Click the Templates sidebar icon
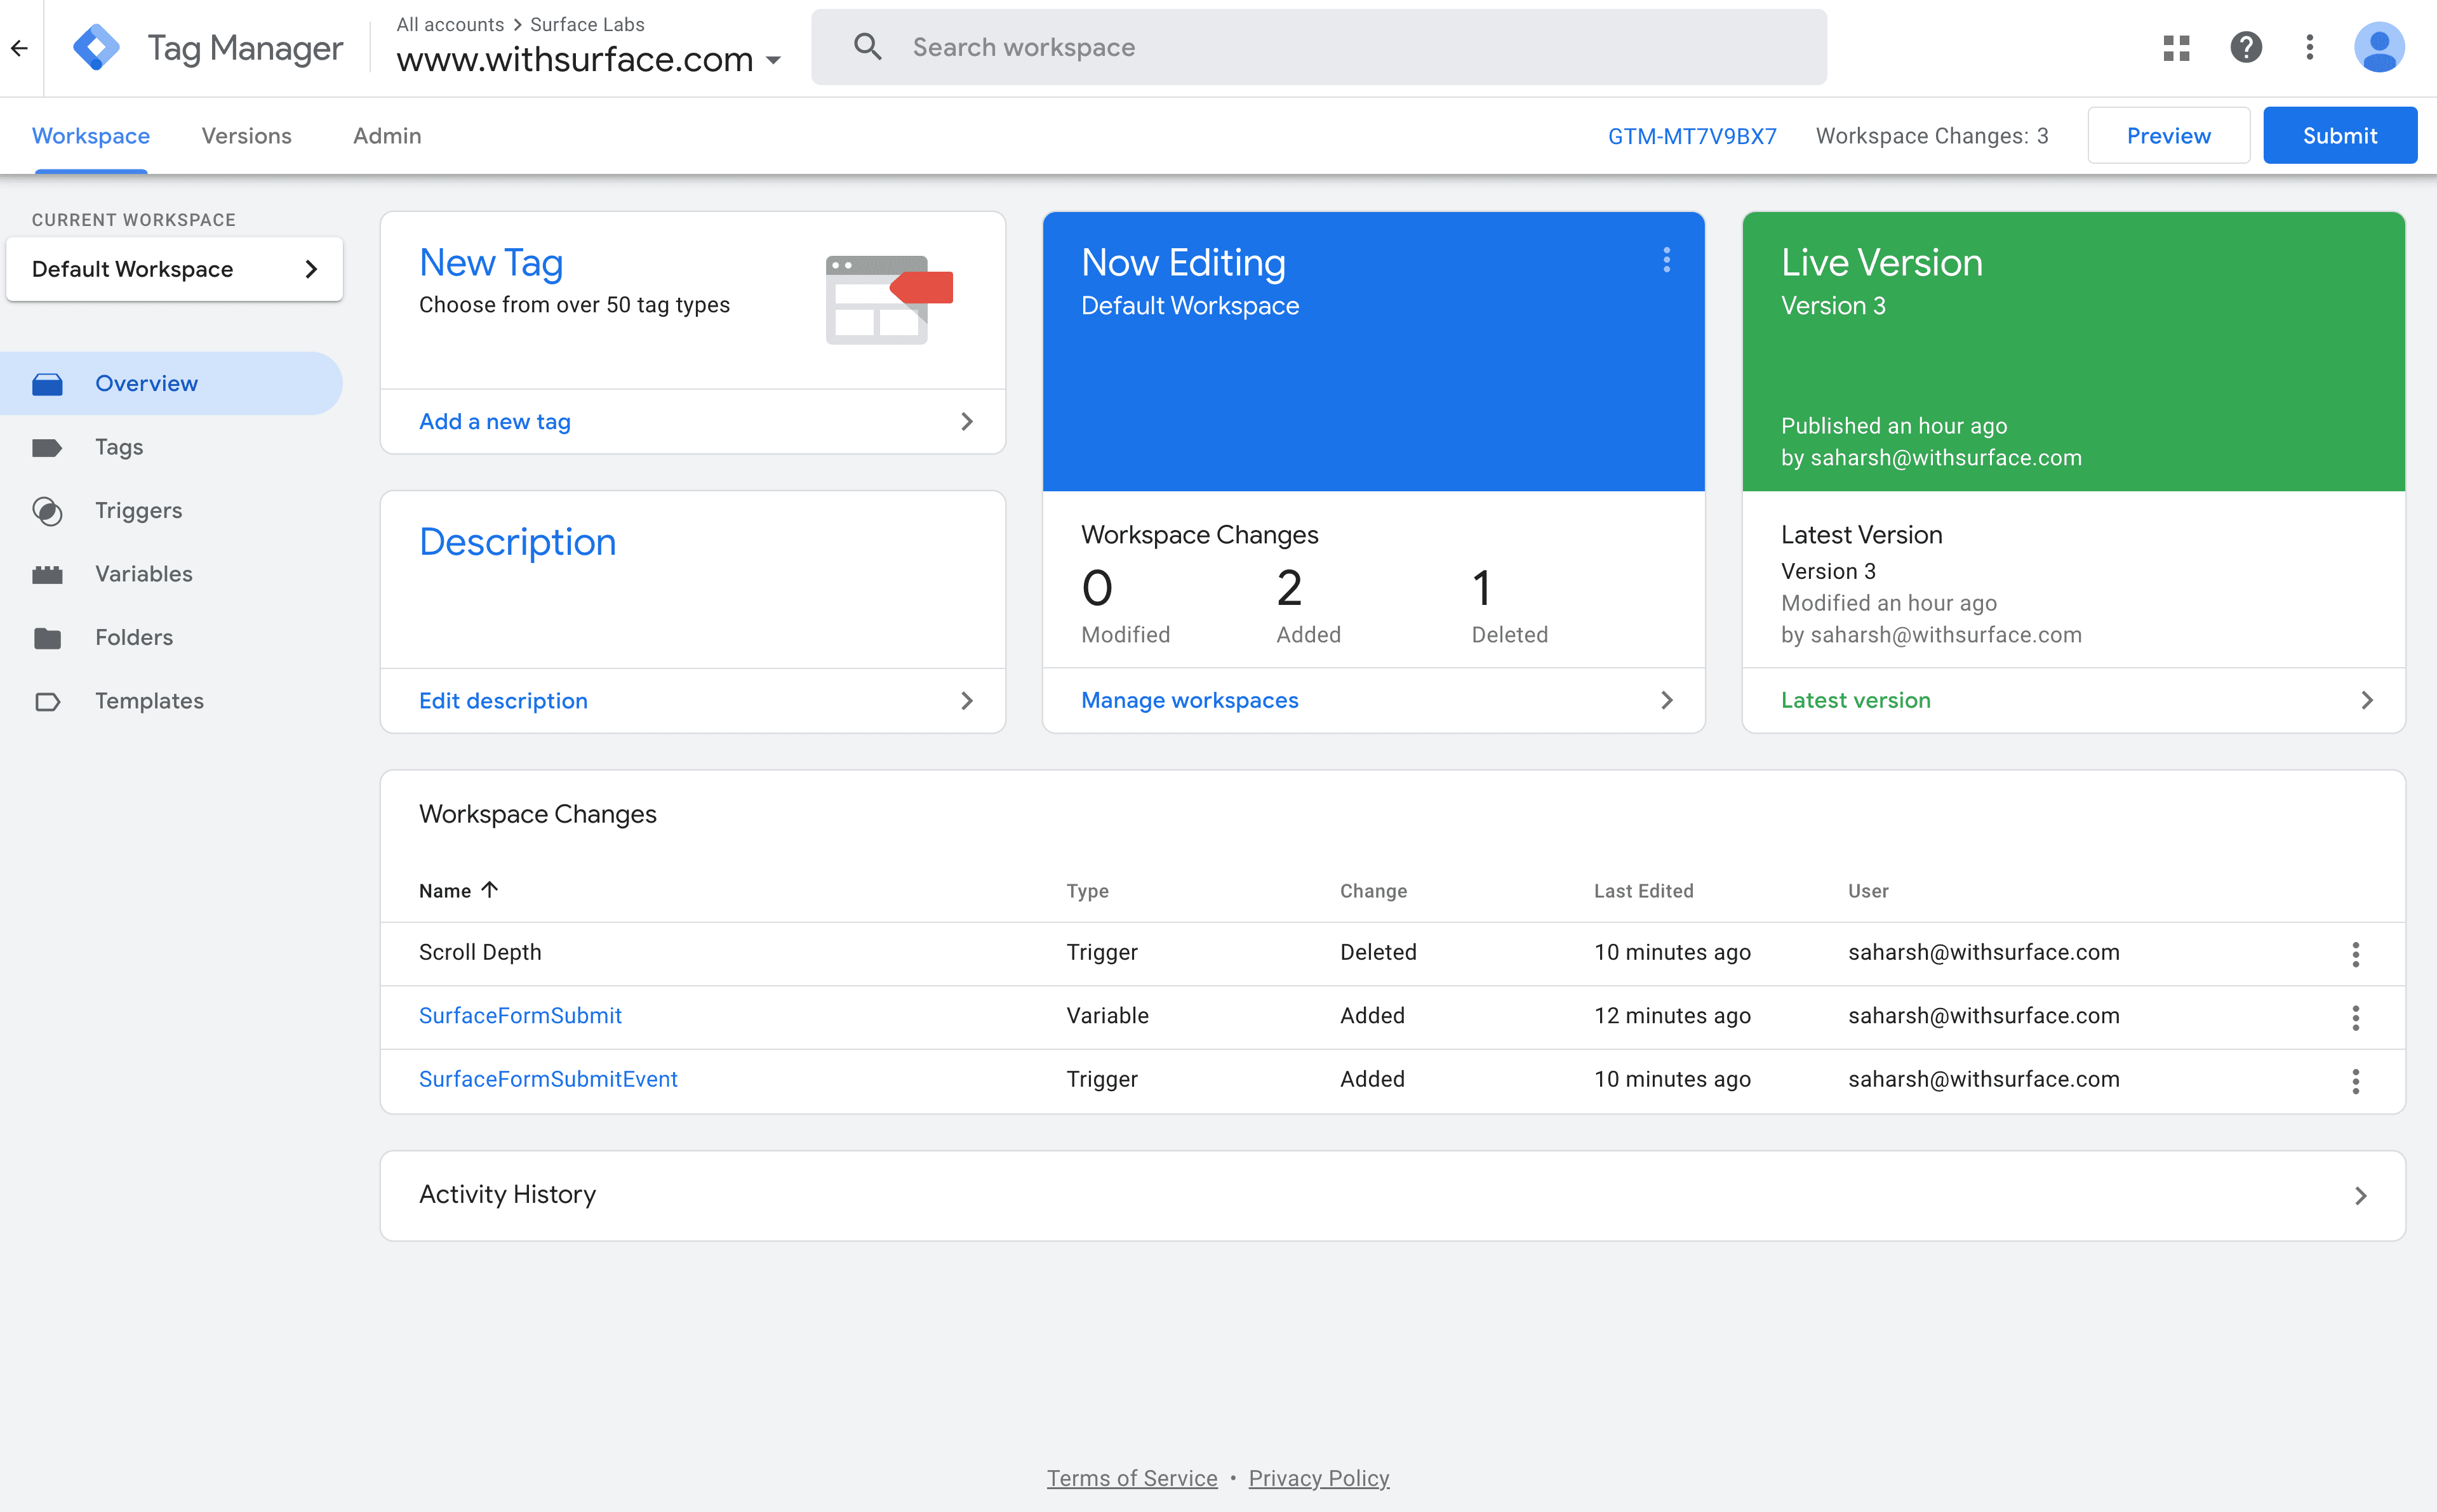This screenshot has width=2437, height=1512. 47,701
